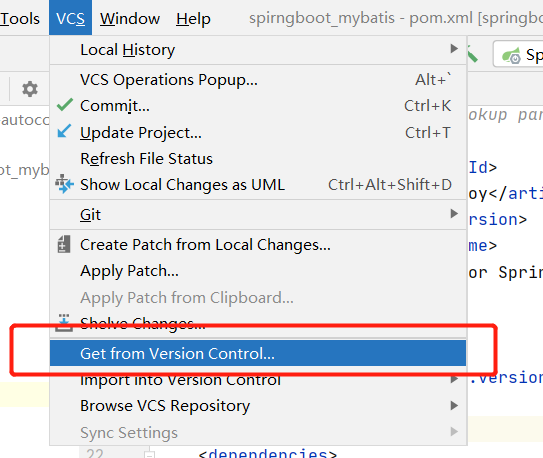
Task: Click the Shelve Changes icon
Action: (x=64, y=323)
